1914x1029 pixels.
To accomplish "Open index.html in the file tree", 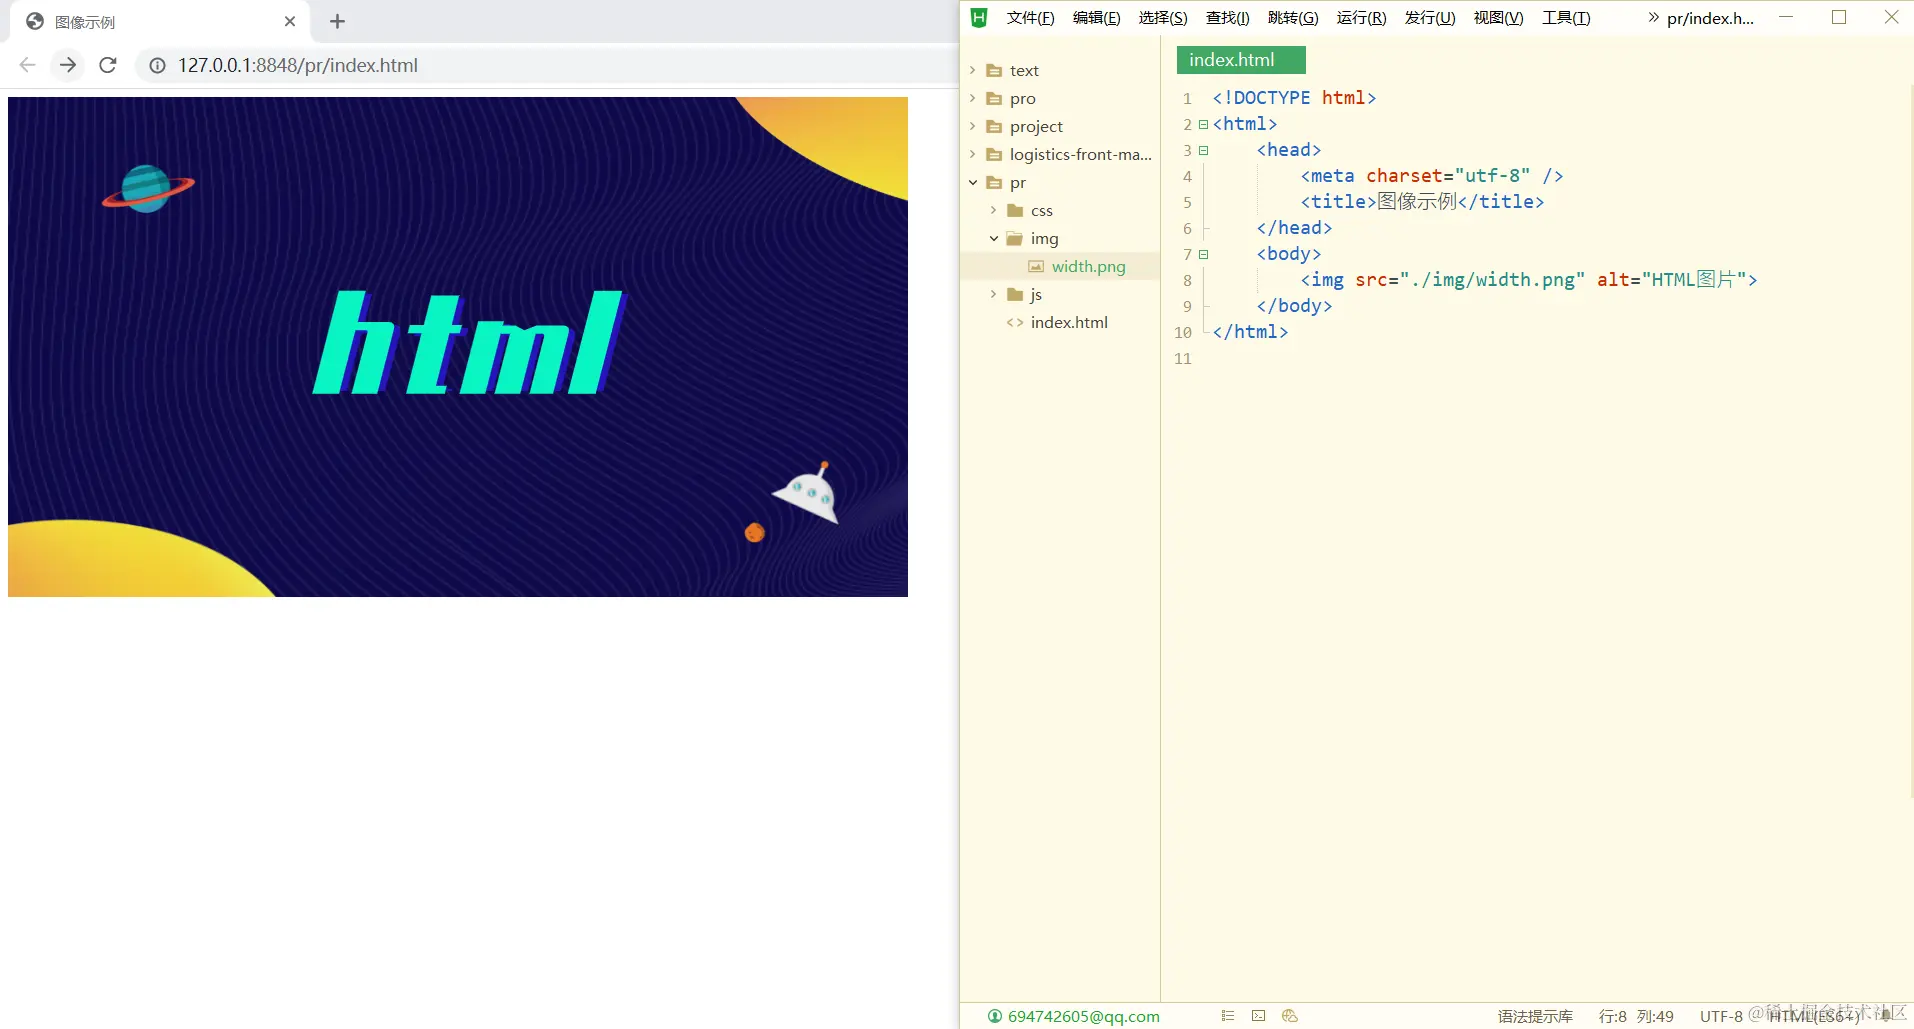I will coord(1069,322).
